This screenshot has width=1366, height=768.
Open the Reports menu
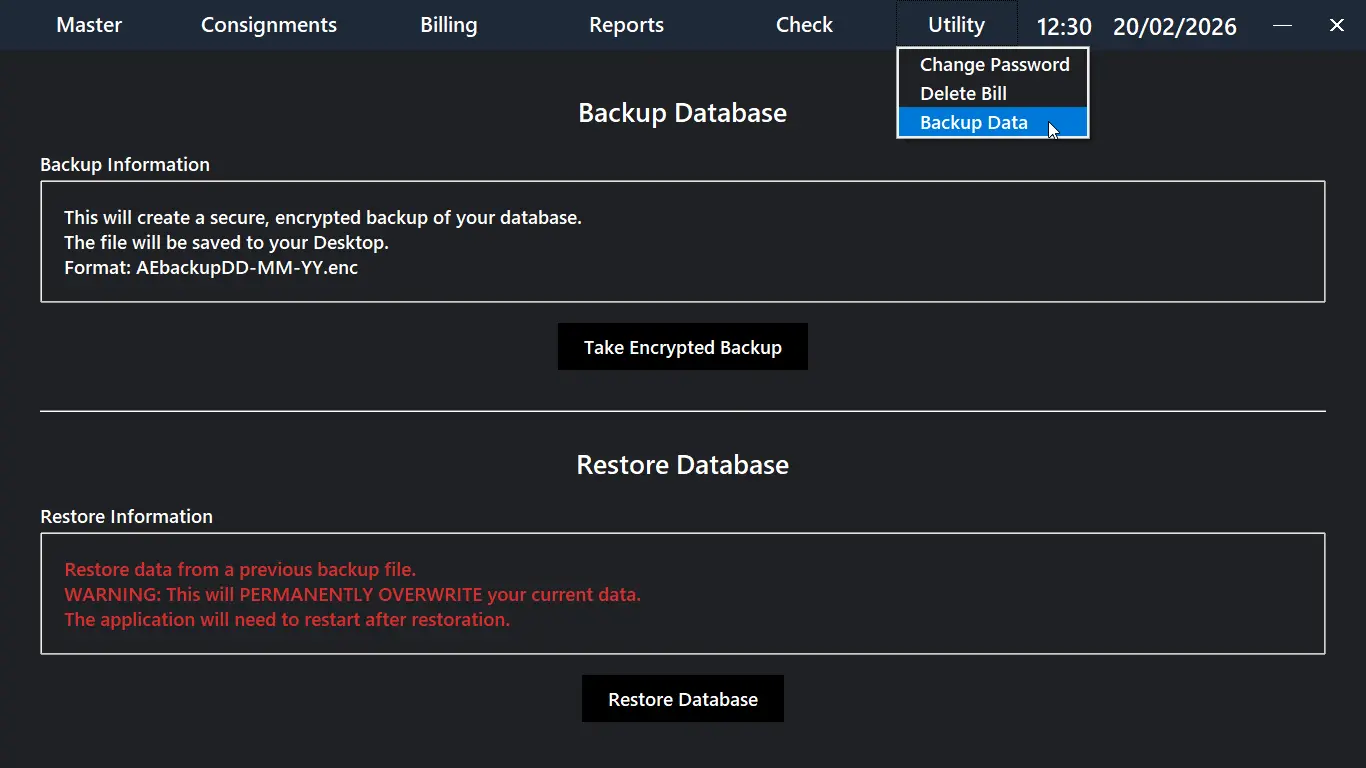pyautogui.click(x=626, y=25)
